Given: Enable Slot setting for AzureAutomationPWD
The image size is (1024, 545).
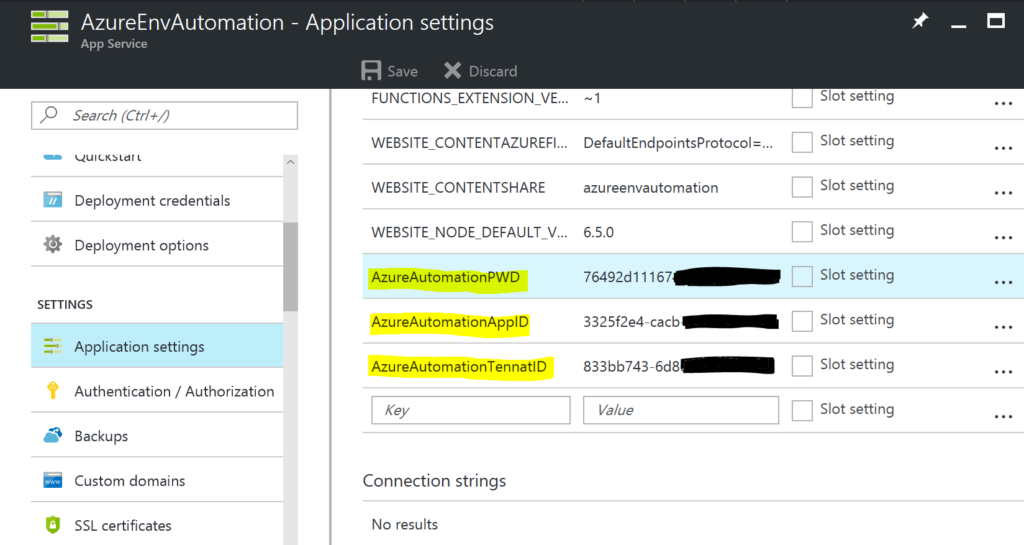Looking at the screenshot, I should coord(802,276).
